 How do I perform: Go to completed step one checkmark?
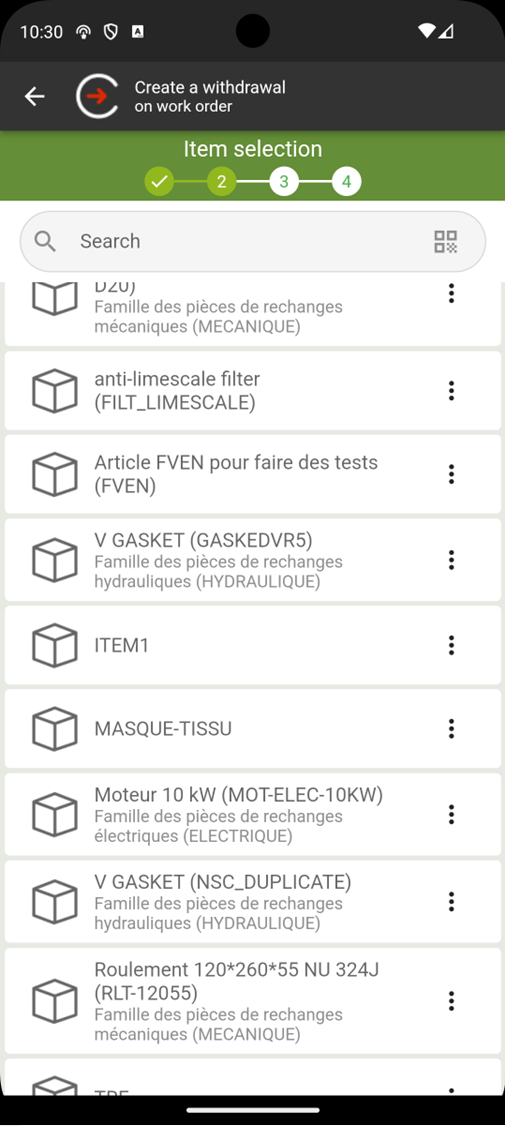point(159,182)
